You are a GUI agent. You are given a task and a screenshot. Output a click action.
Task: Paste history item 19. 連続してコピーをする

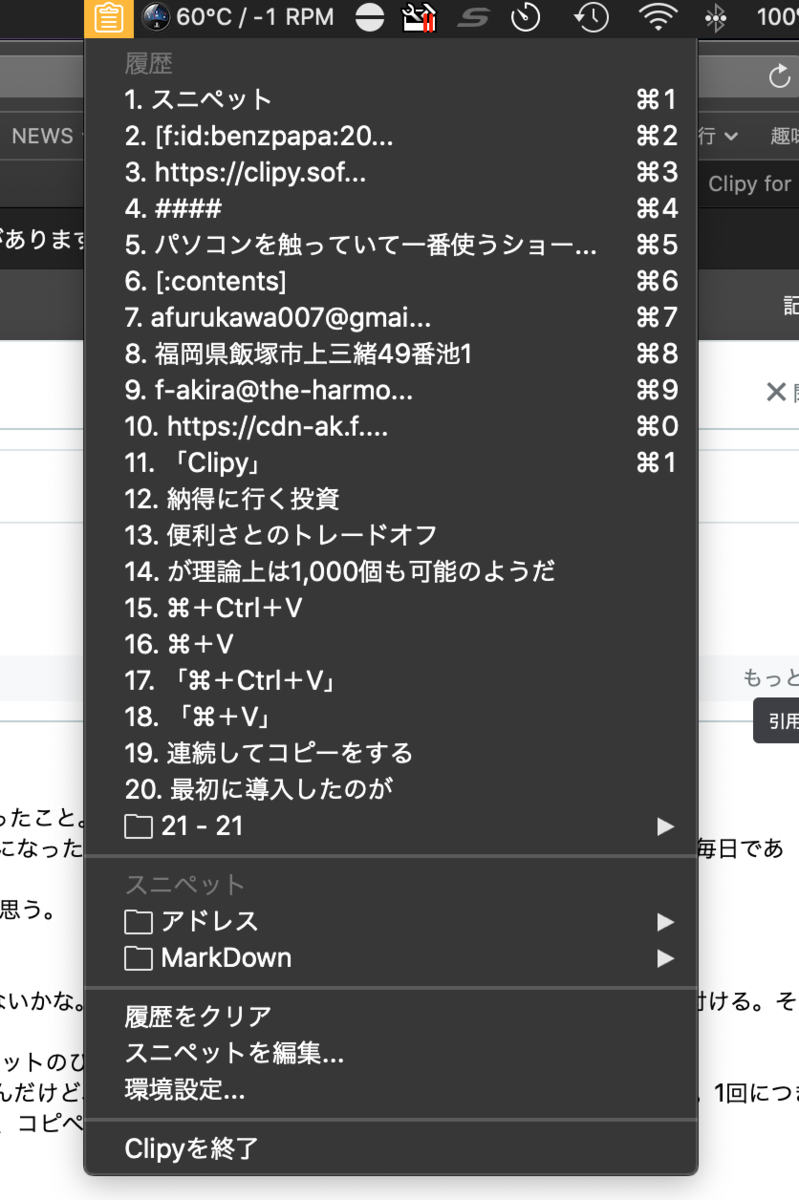point(391,753)
